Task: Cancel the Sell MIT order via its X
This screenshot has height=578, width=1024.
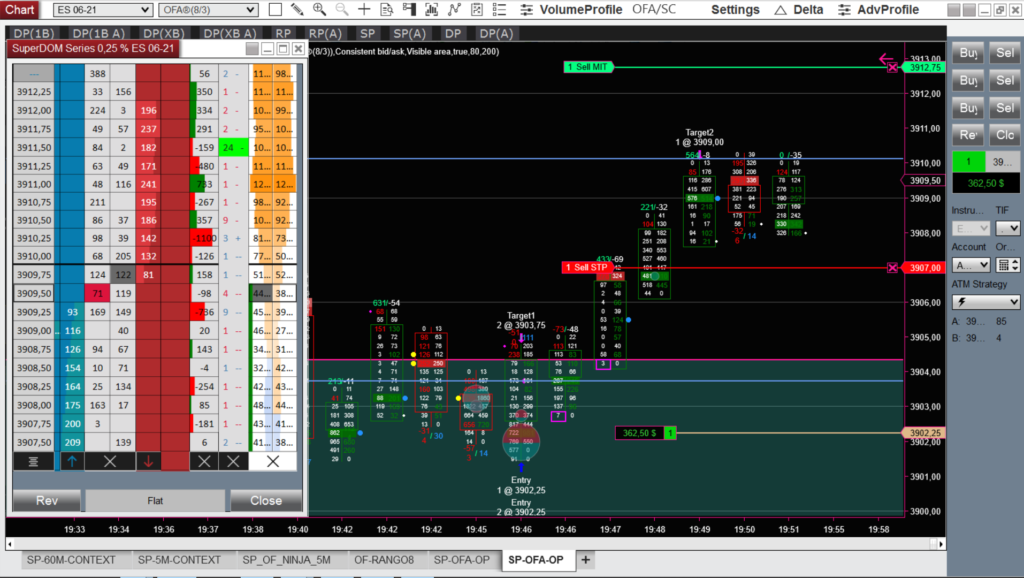Action: coord(892,67)
